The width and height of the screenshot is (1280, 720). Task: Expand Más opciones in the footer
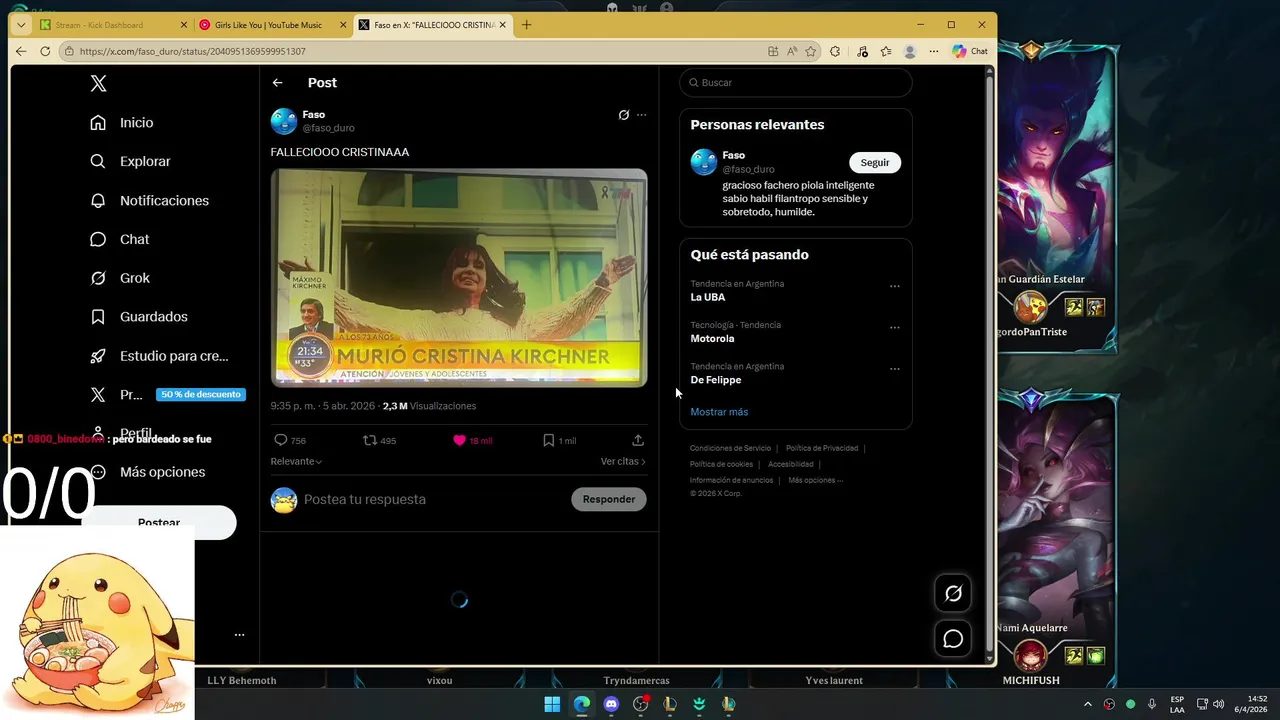coord(816,480)
